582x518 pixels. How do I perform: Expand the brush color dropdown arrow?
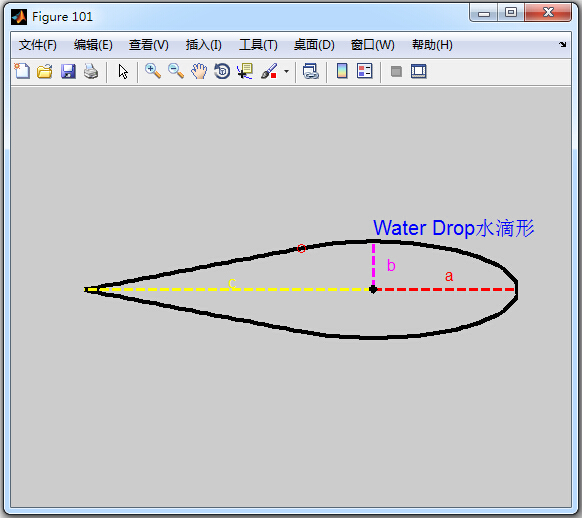(x=287, y=71)
